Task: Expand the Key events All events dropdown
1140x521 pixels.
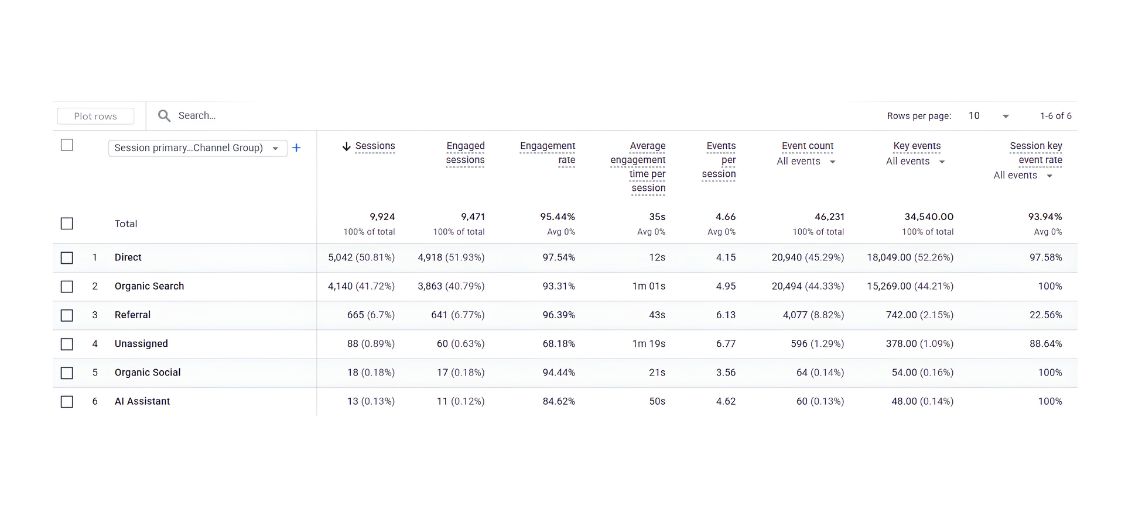Action: pos(915,161)
